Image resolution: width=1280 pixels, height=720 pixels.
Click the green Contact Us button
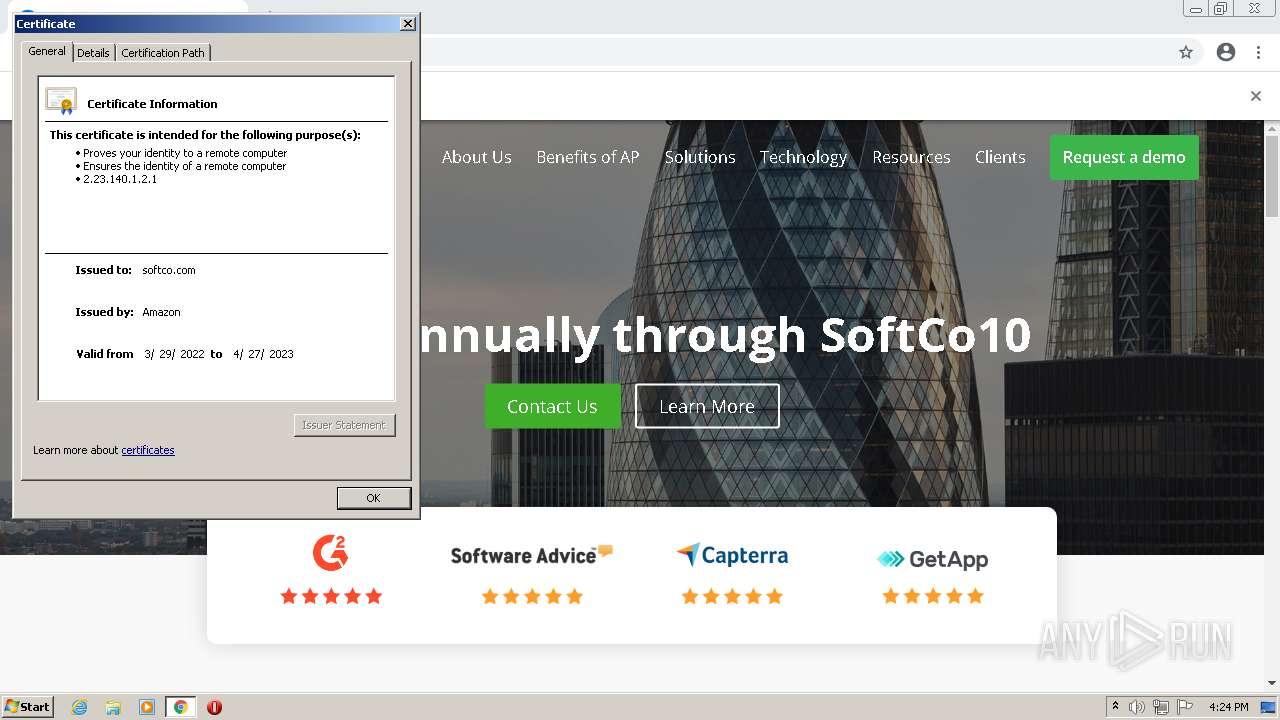pos(552,406)
